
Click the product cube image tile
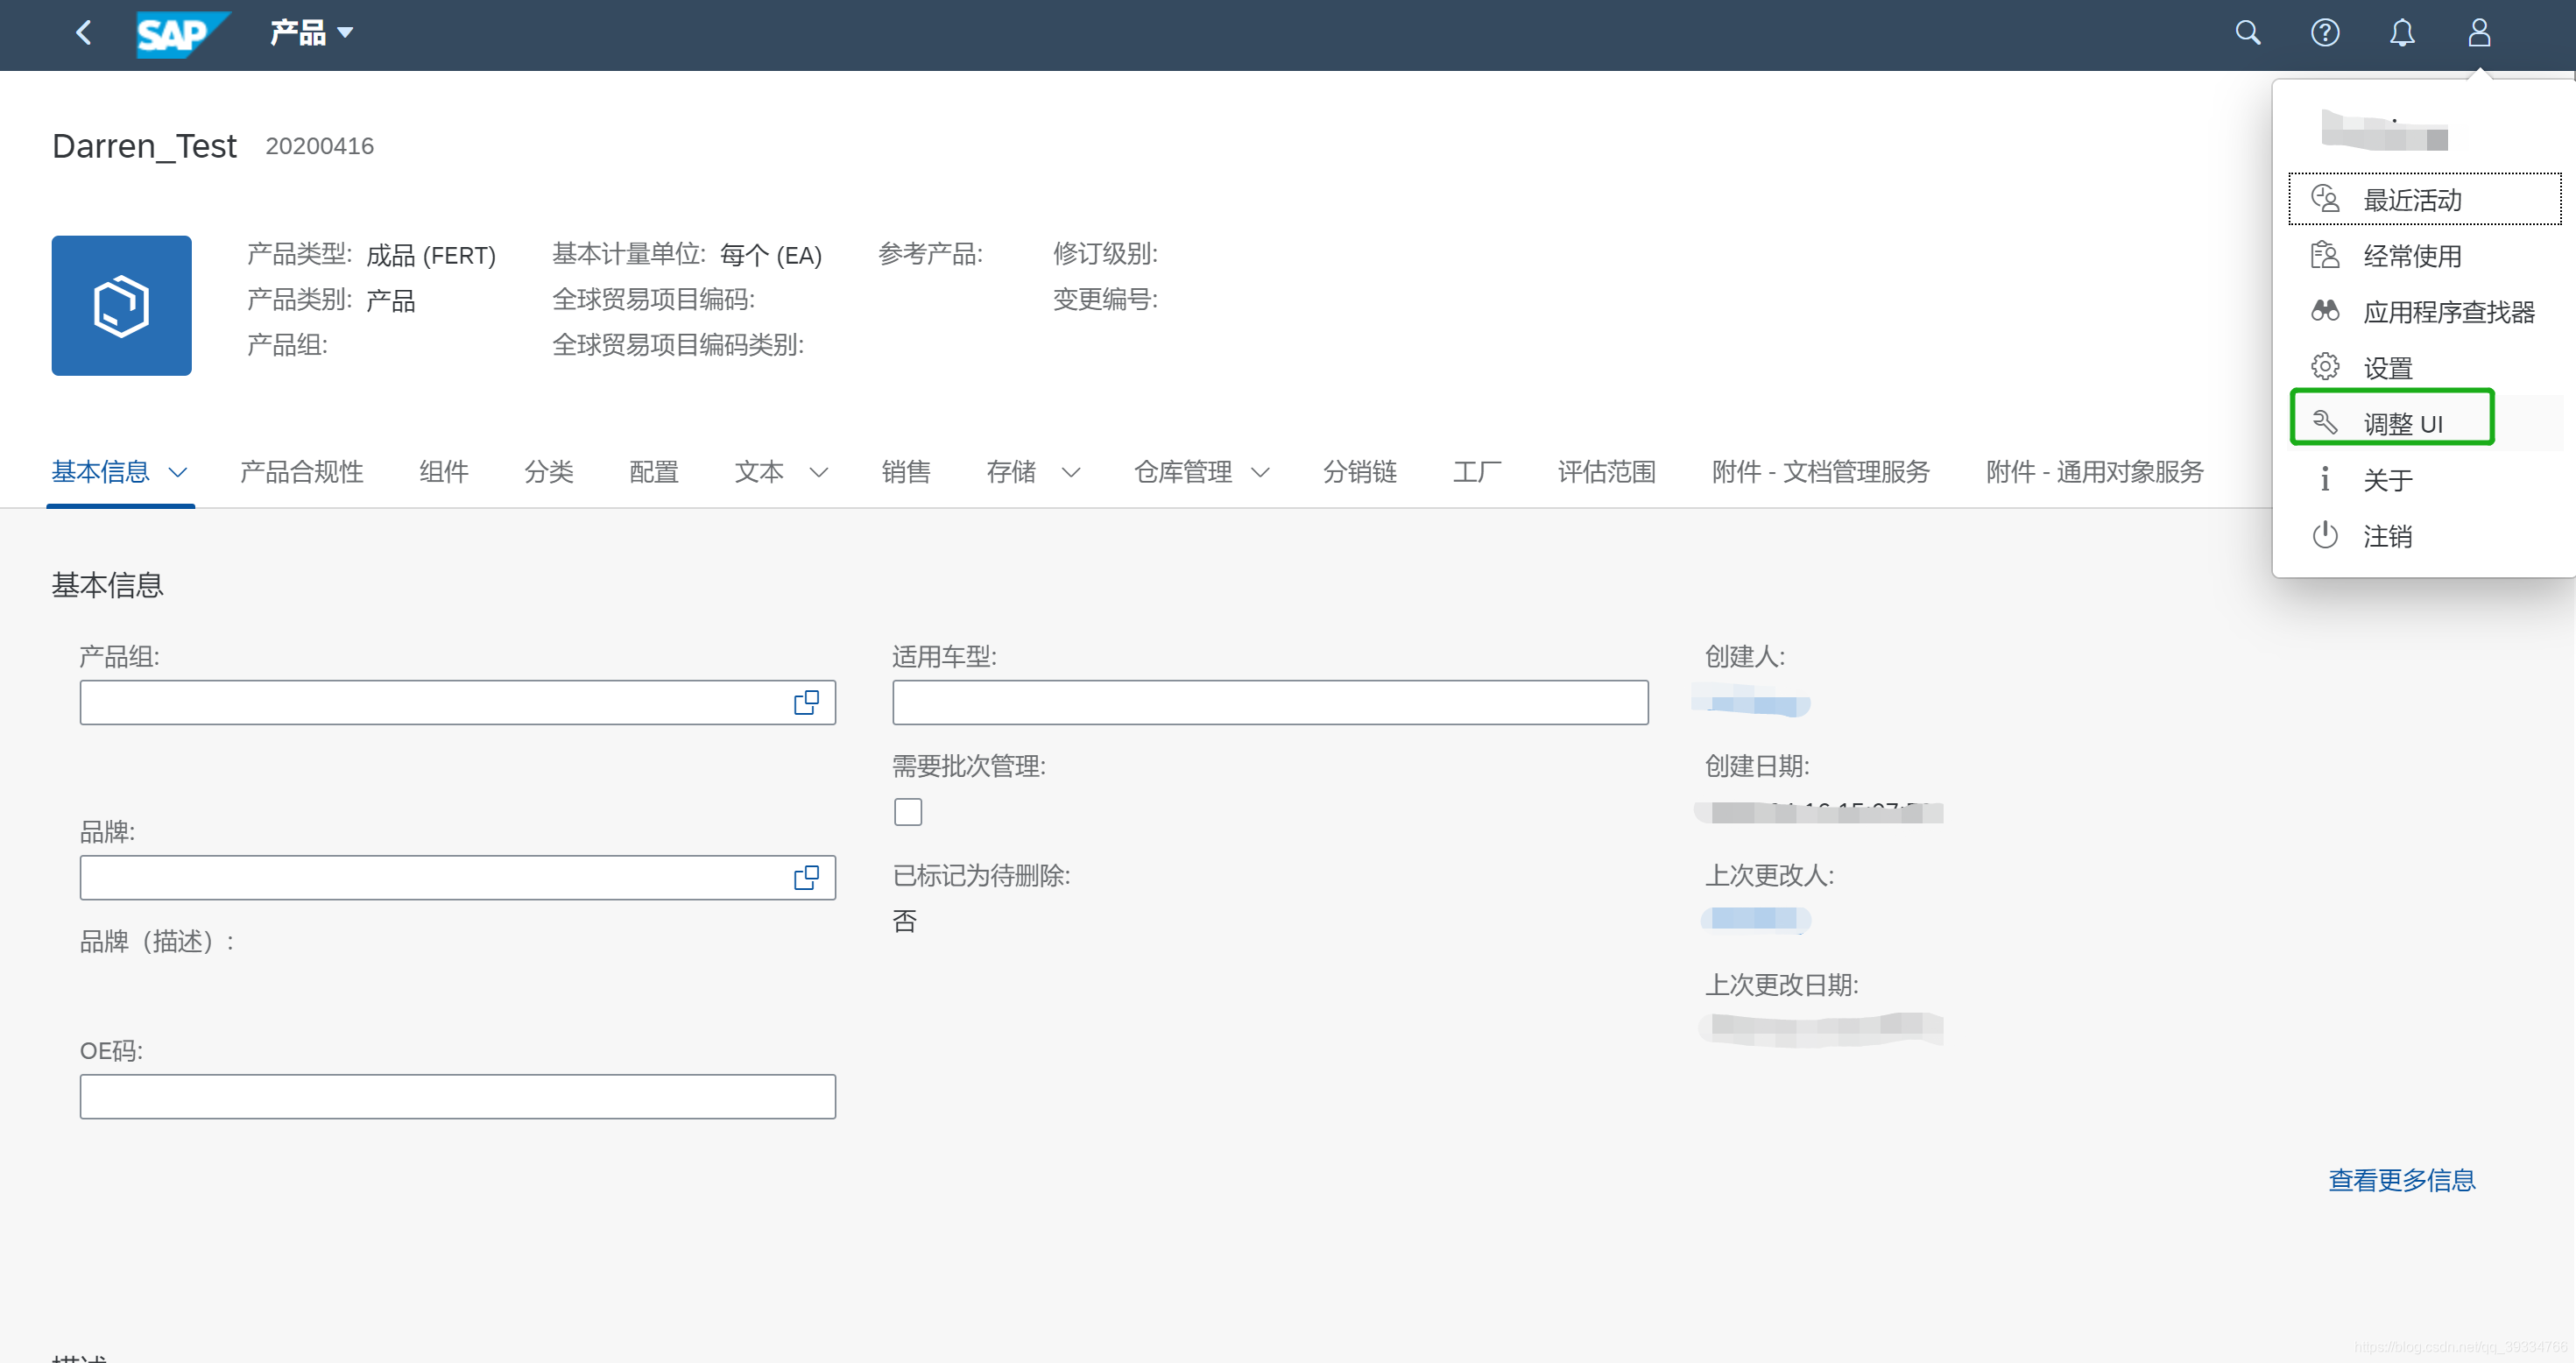pos(121,305)
